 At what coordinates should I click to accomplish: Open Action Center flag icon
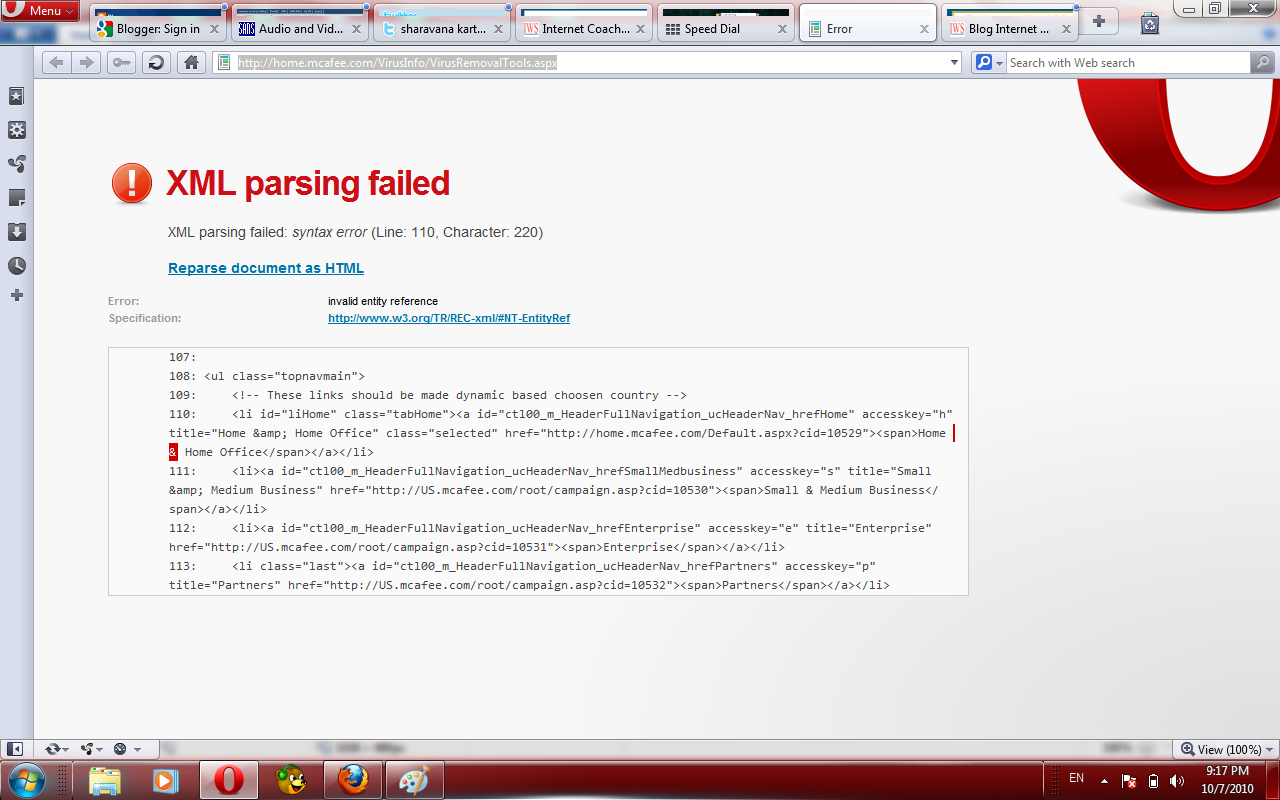[x=1128, y=780]
